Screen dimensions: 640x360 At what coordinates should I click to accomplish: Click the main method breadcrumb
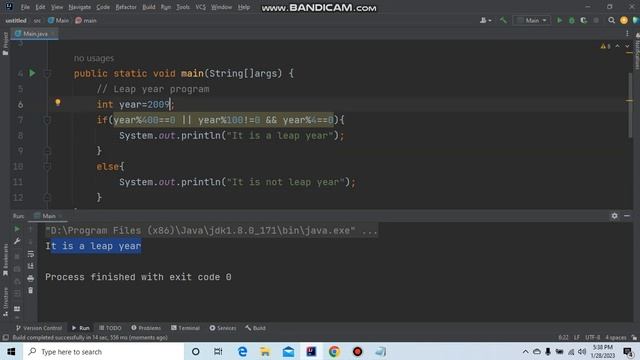click(86, 20)
